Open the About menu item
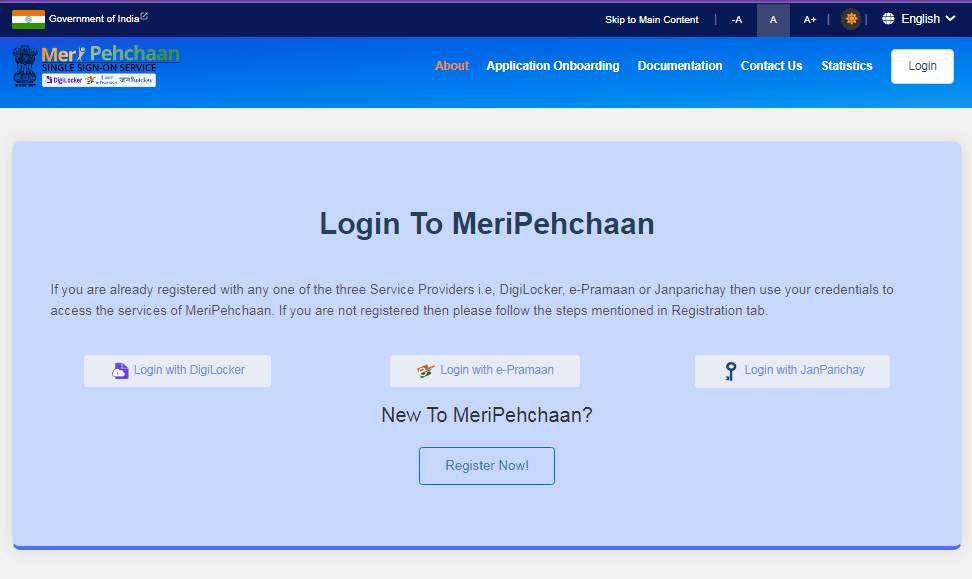This screenshot has height=579, width=972. pos(452,66)
